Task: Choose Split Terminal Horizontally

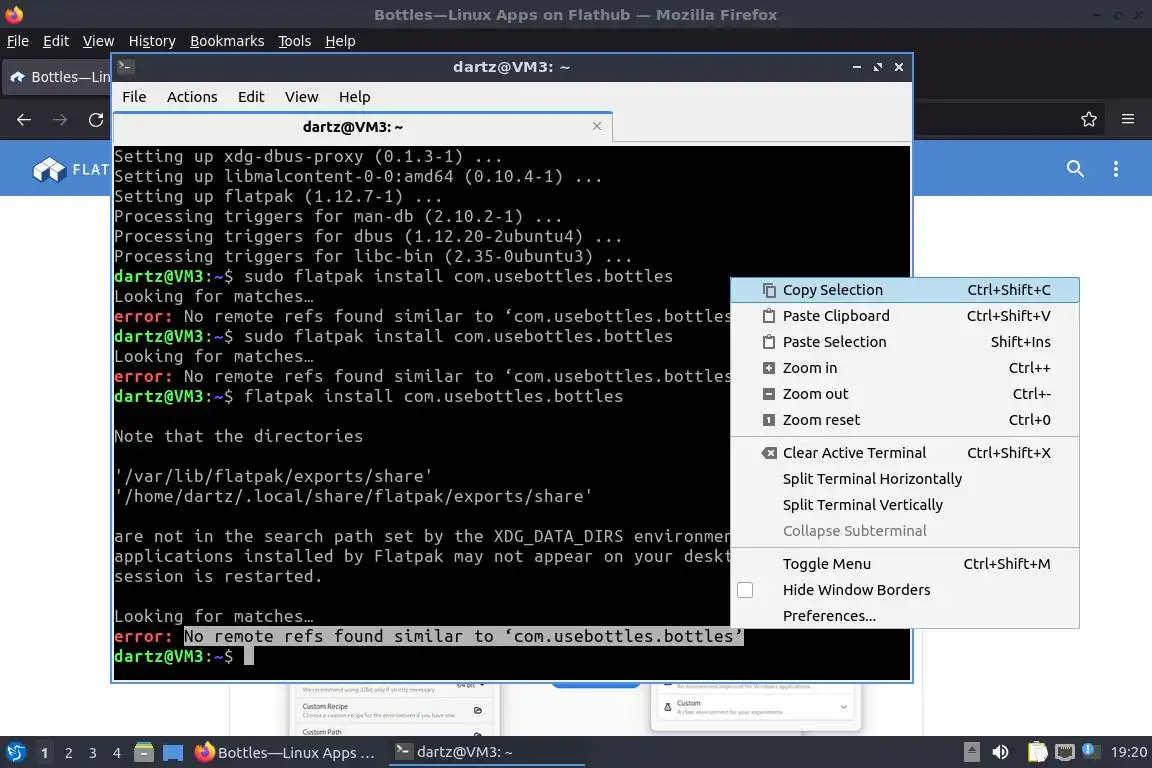Action: [904, 479]
